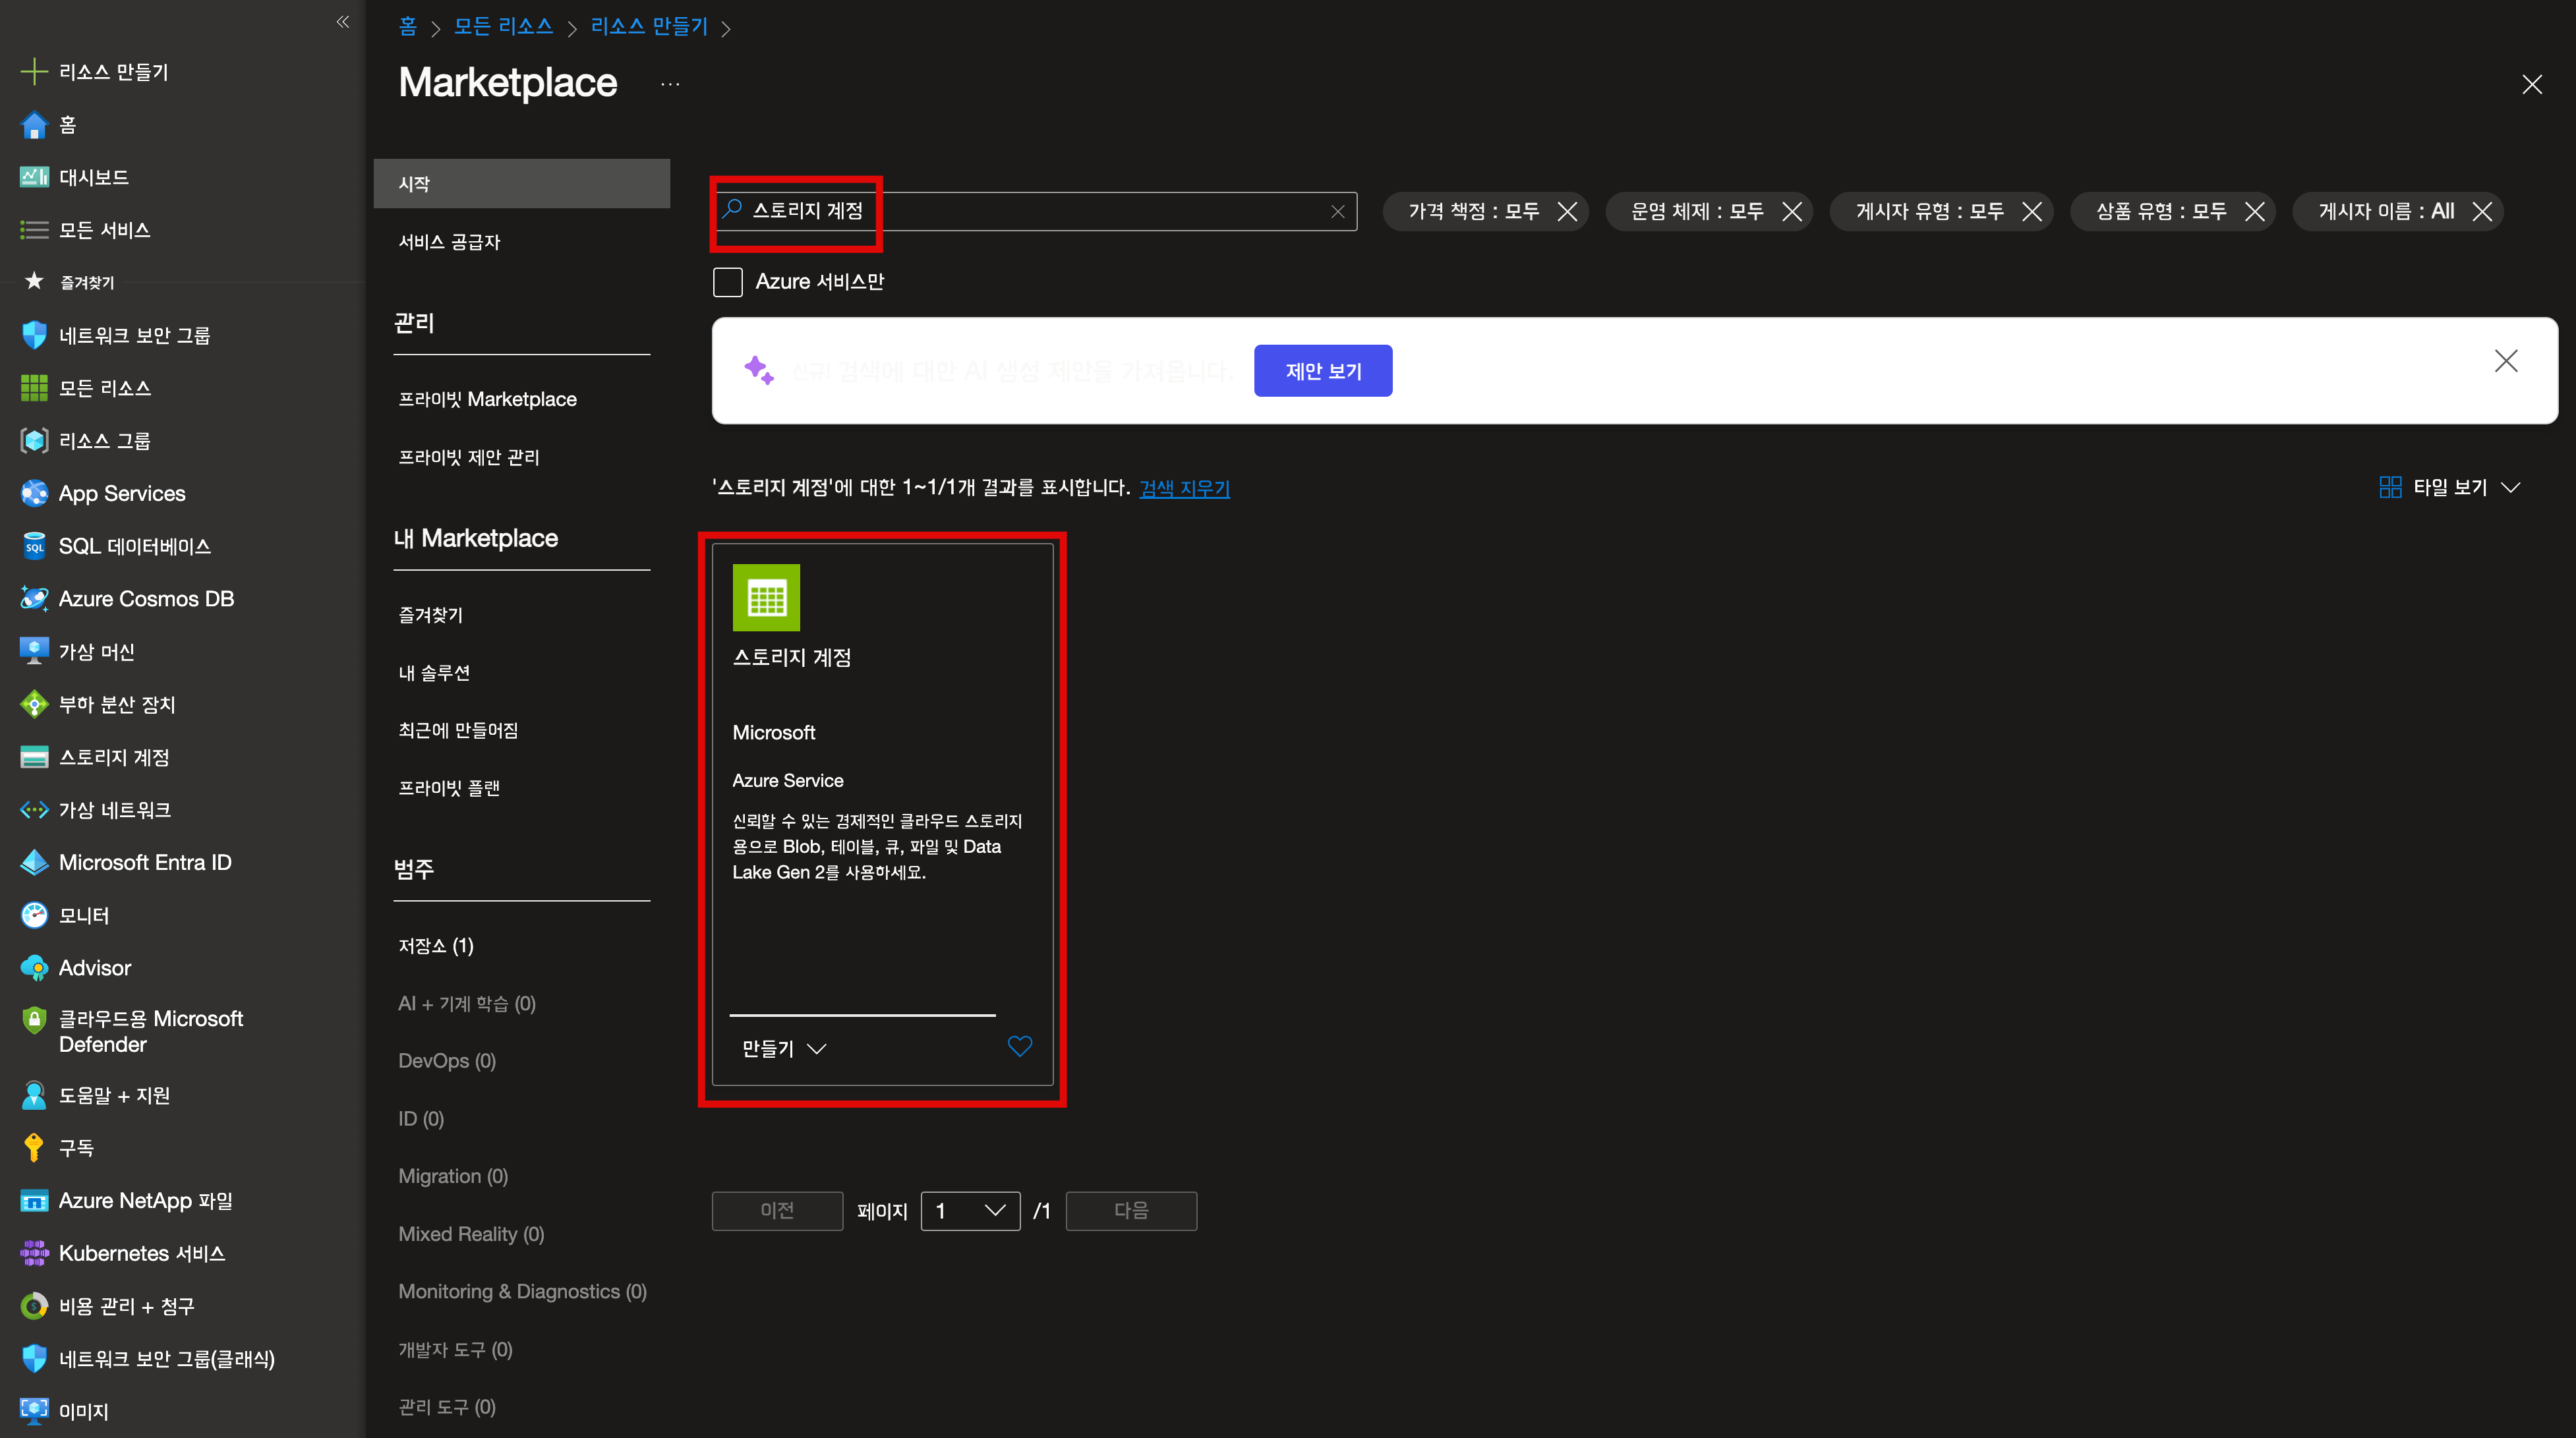
Task: Click the plus icon for 리소스 만들기
Action: point(34,72)
